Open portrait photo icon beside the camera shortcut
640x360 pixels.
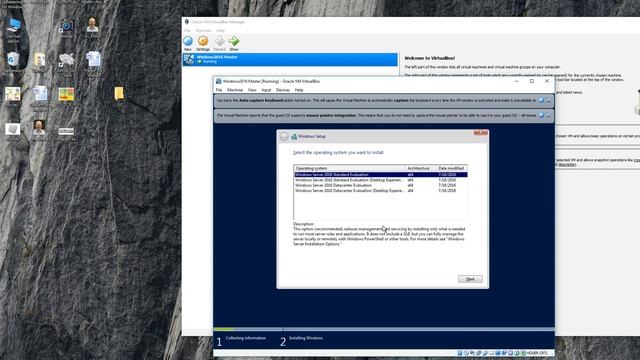93,25
